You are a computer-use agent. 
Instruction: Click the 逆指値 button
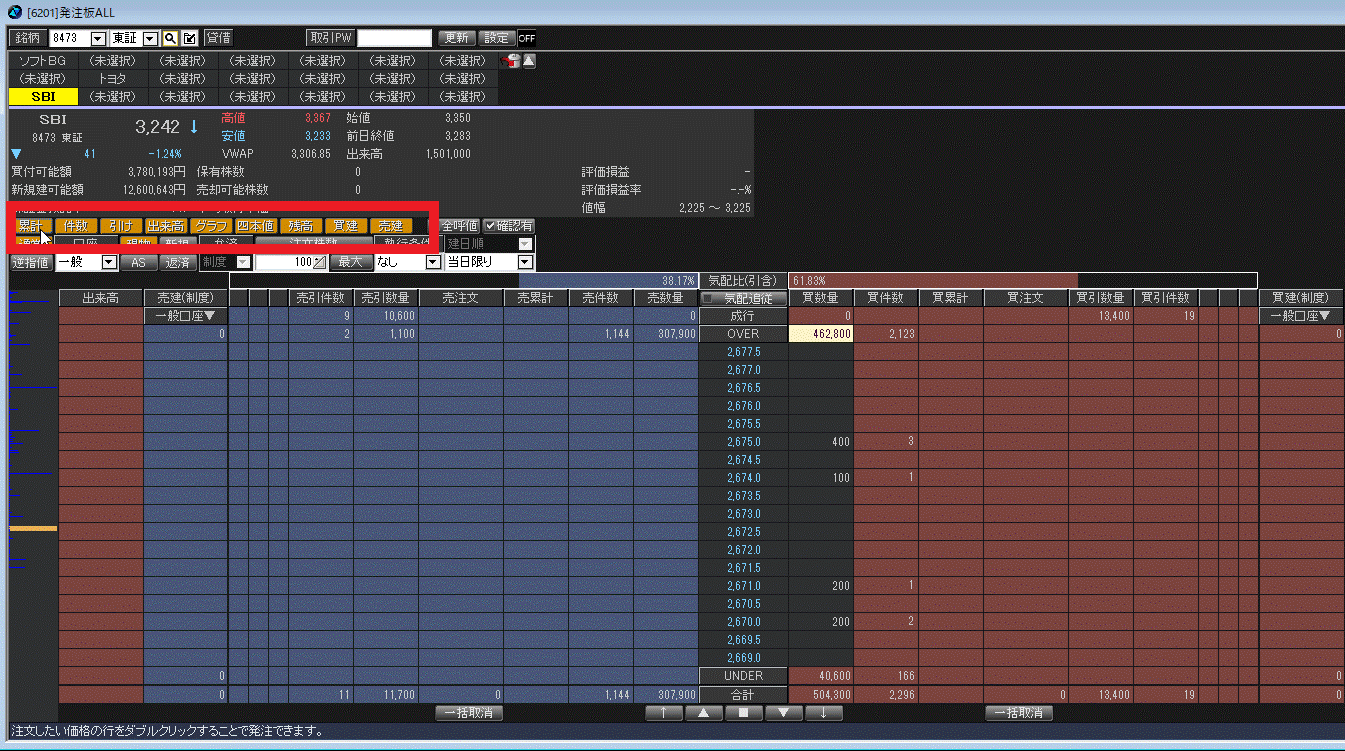click(31, 262)
